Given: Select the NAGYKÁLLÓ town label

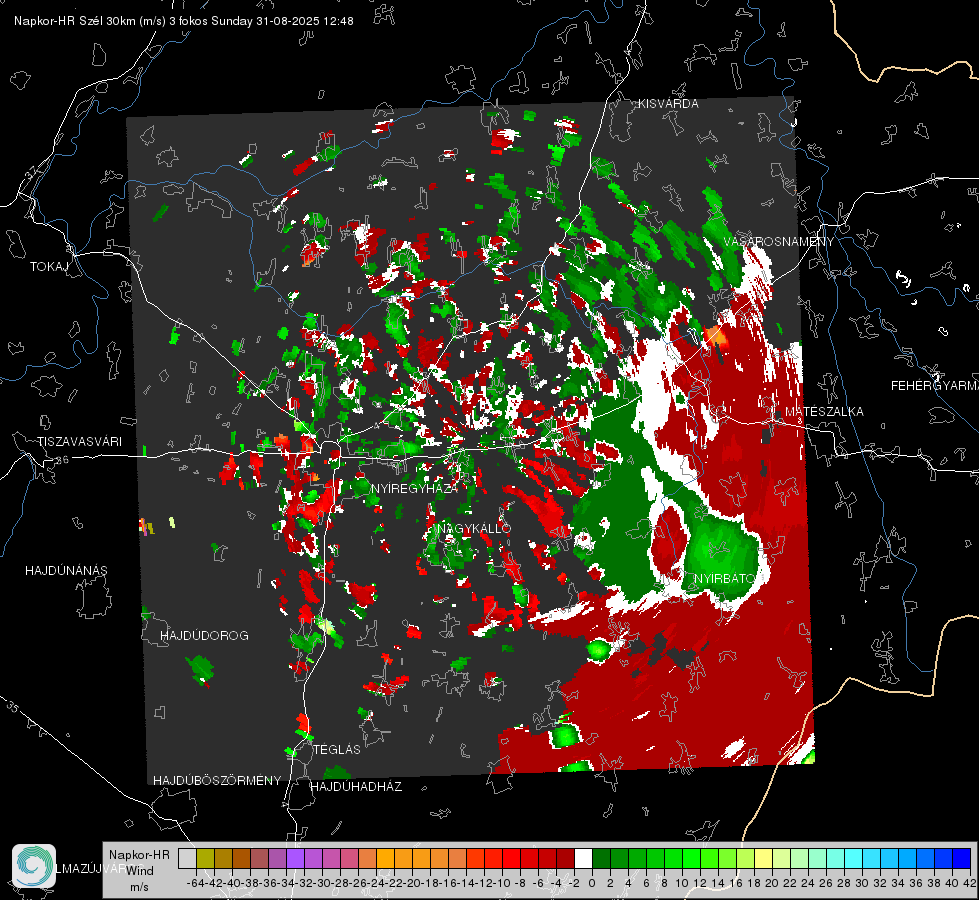Looking at the screenshot, I should click(x=474, y=529).
